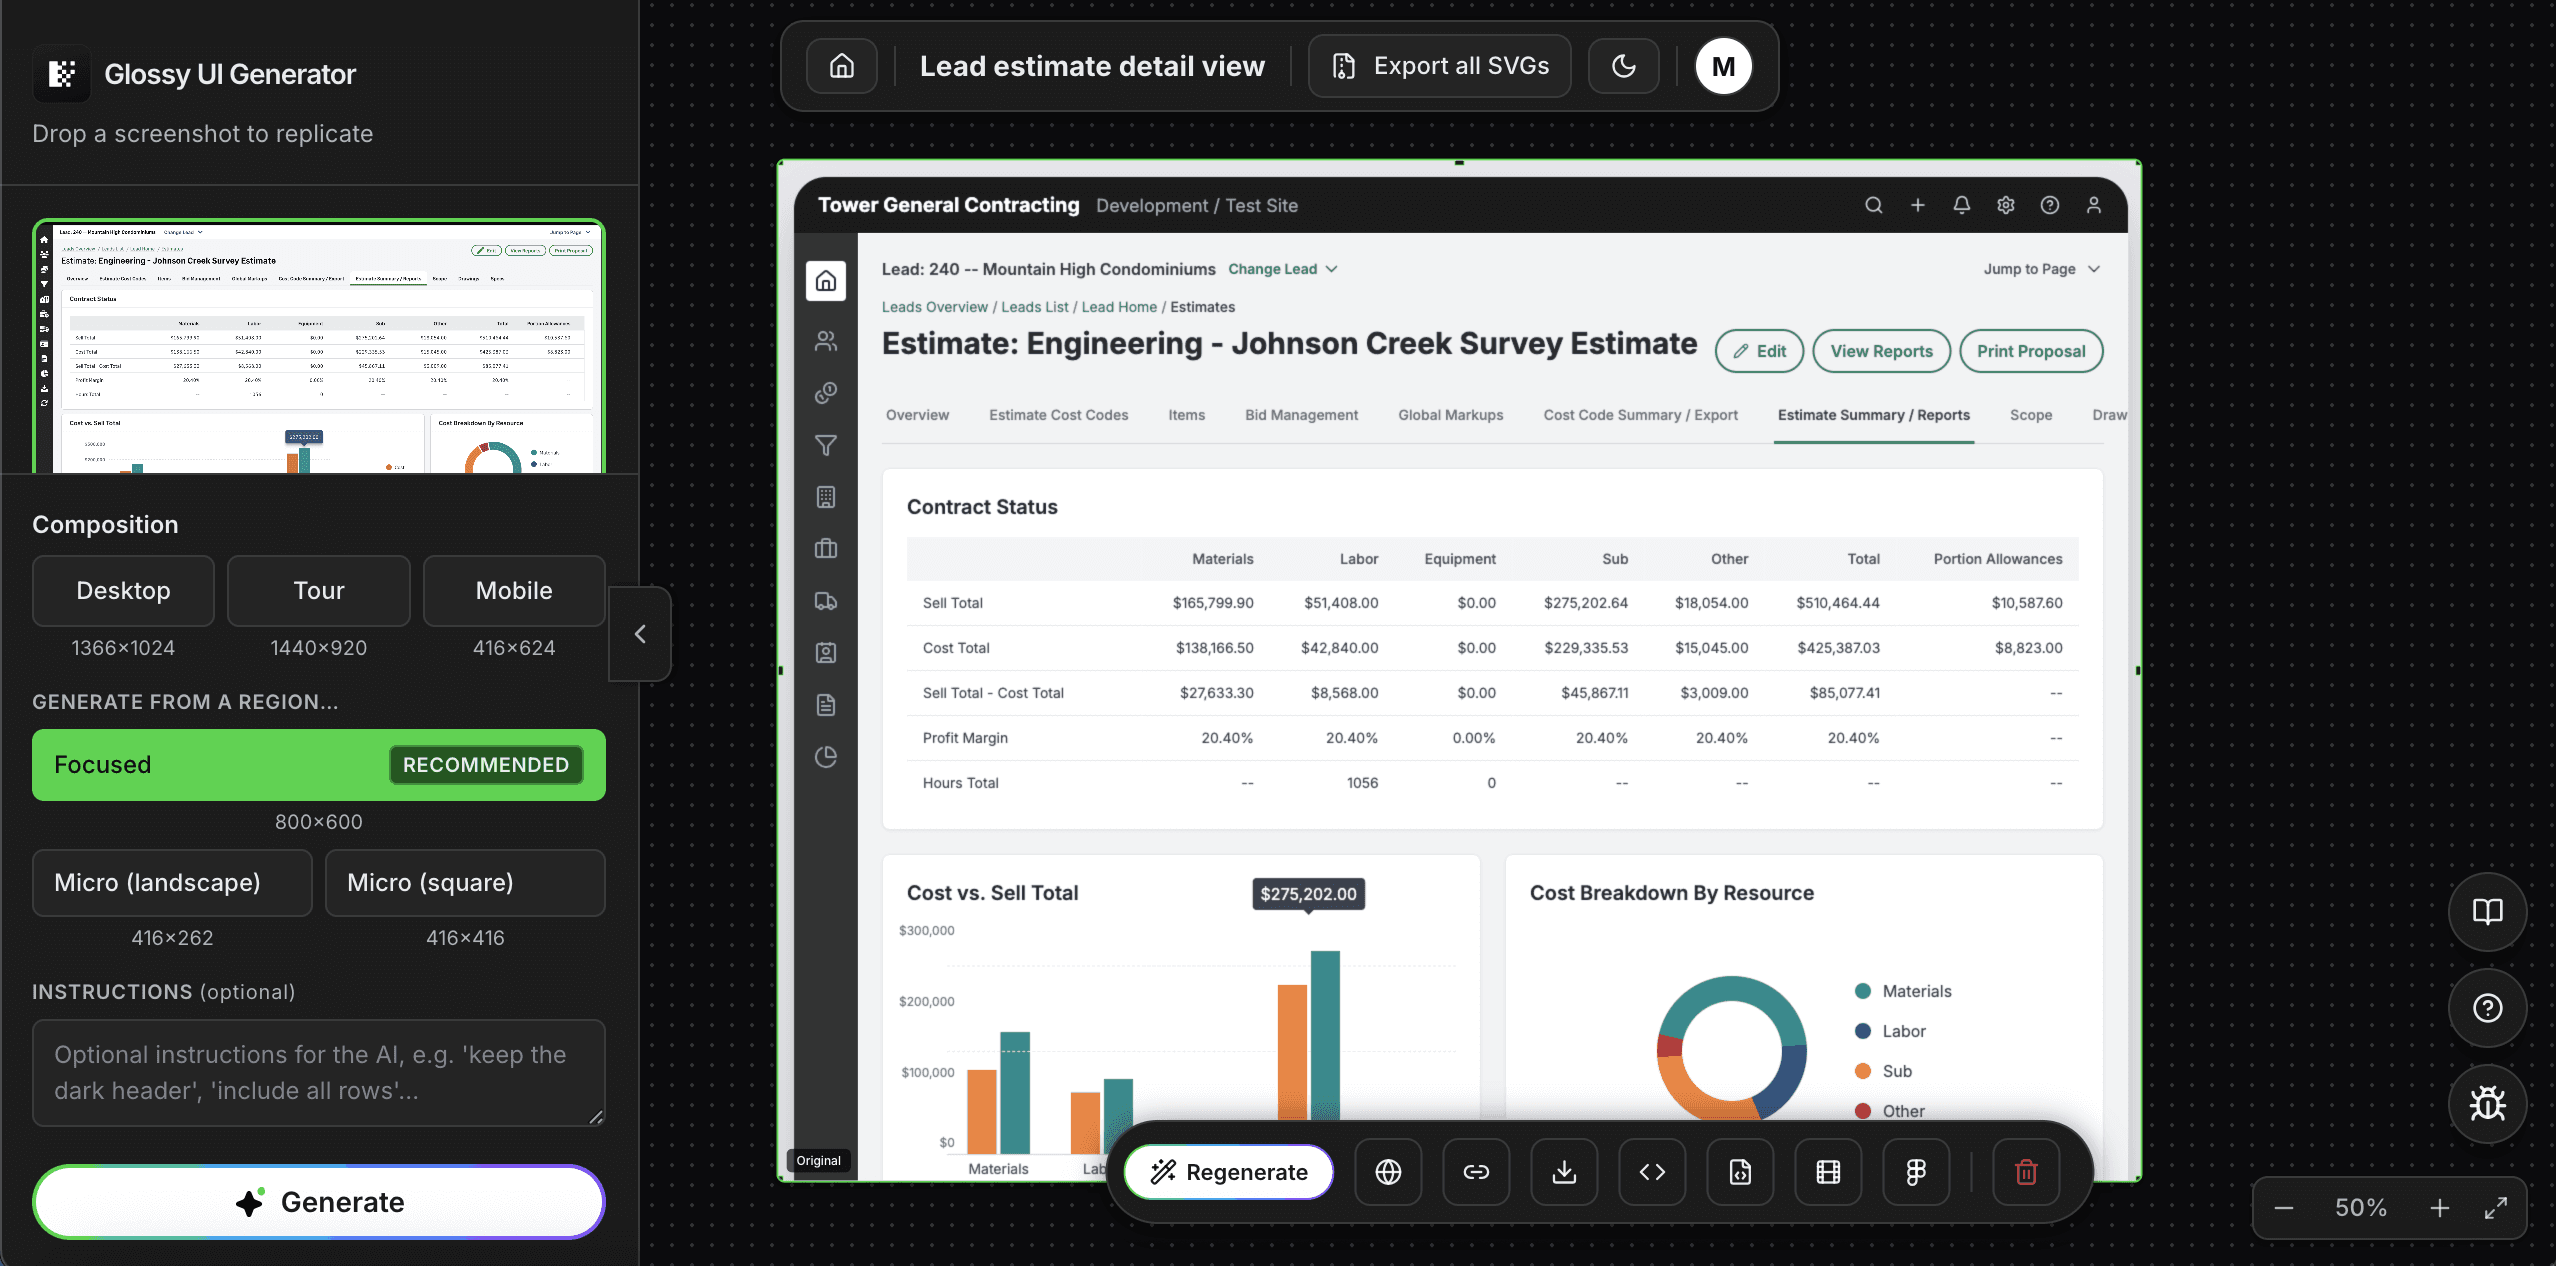This screenshot has height=1266, width=2556.
Task: Click the Generate button
Action: (x=319, y=1202)
